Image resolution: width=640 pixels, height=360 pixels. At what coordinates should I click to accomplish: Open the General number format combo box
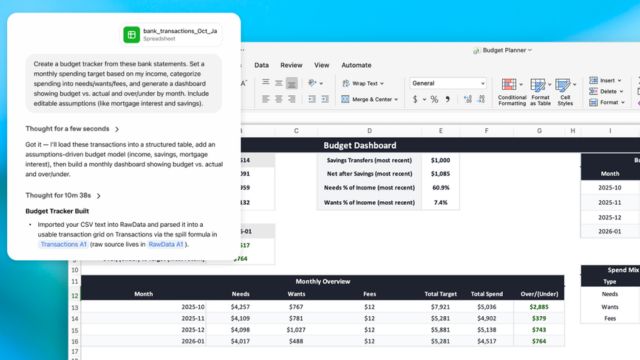click(448, 83)
